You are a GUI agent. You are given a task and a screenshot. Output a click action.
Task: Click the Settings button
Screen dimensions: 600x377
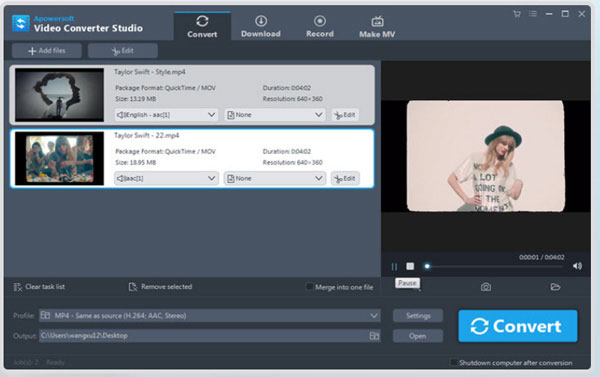pyautogui.click(x=418, y=316)
